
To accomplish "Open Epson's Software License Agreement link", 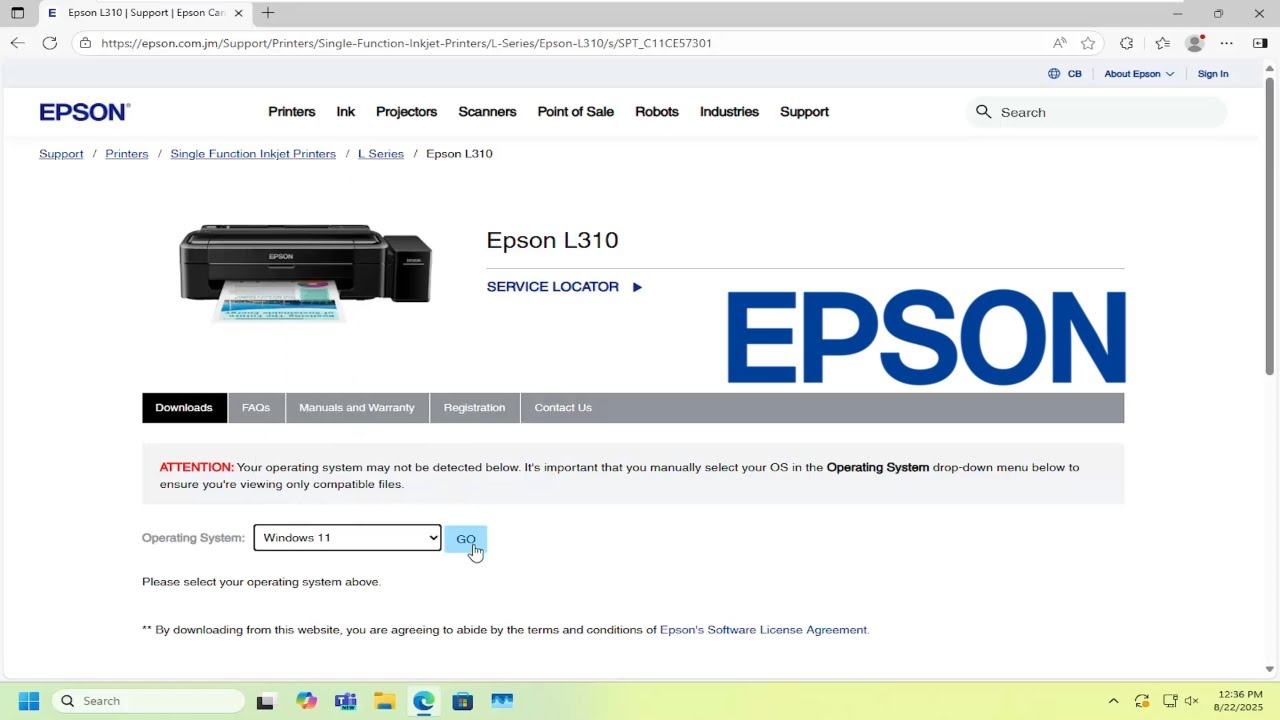I will point(764,630).
